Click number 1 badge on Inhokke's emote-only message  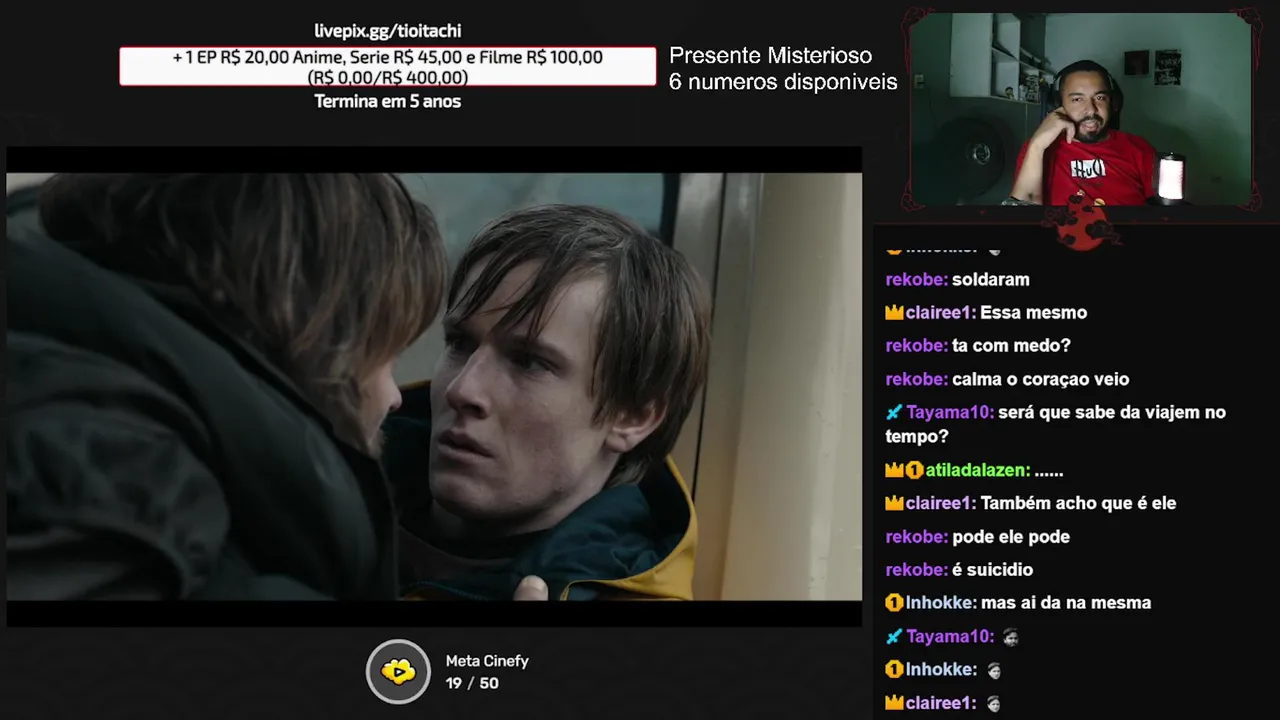pos(894,669)
